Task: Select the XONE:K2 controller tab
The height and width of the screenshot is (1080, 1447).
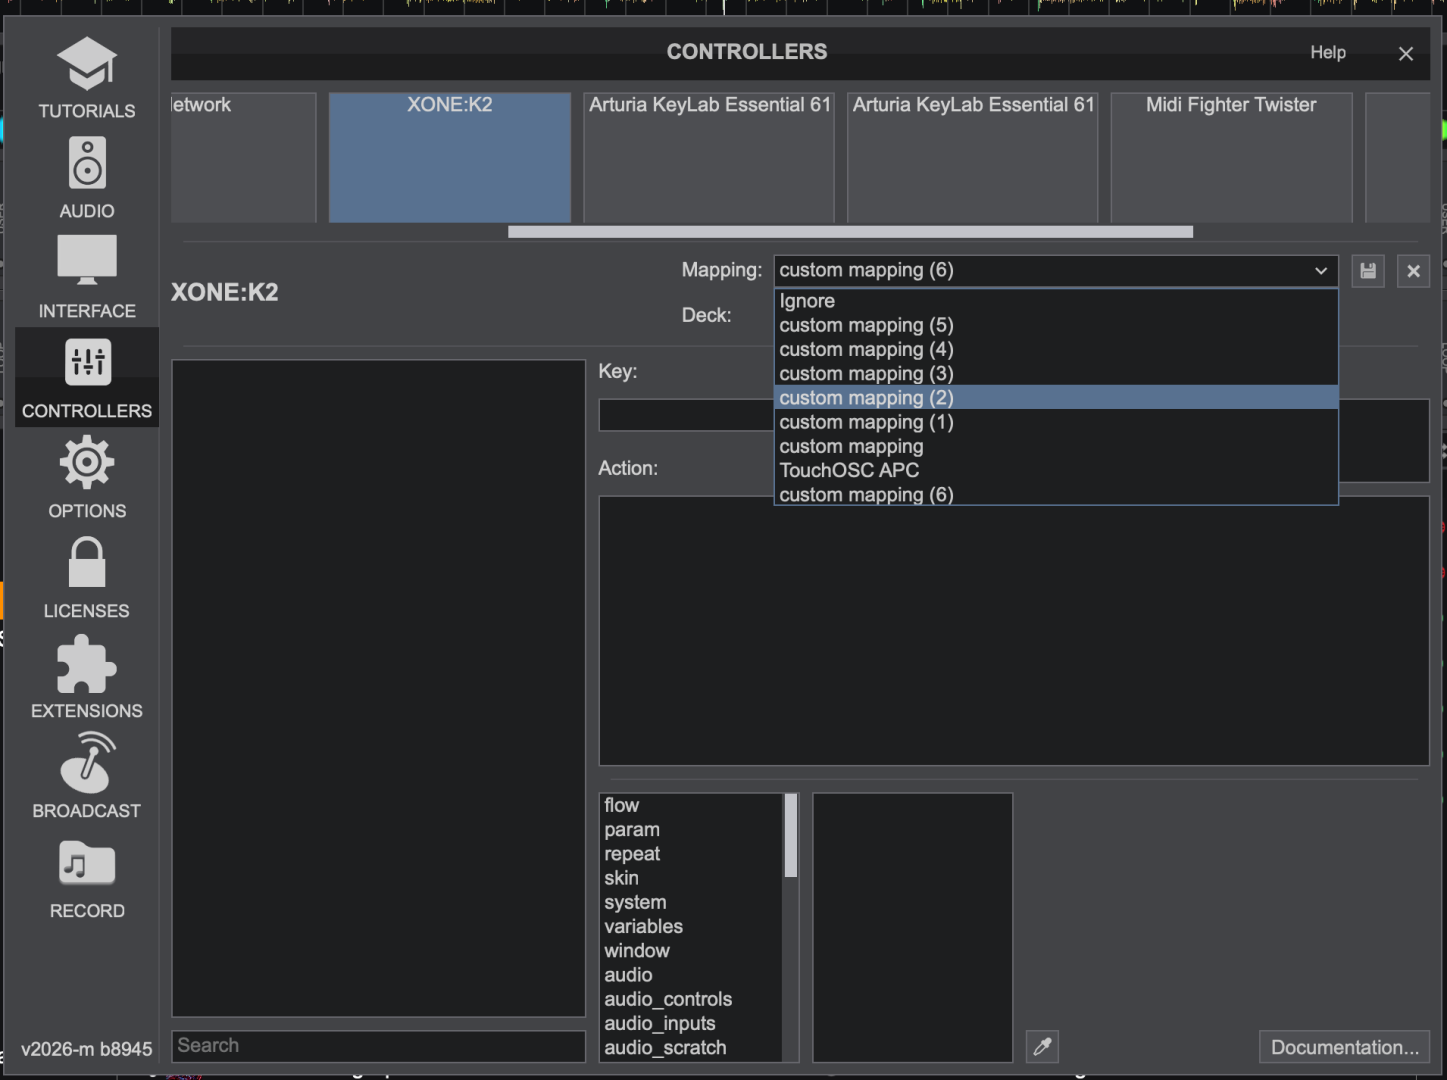Action: tap(450, 157)
